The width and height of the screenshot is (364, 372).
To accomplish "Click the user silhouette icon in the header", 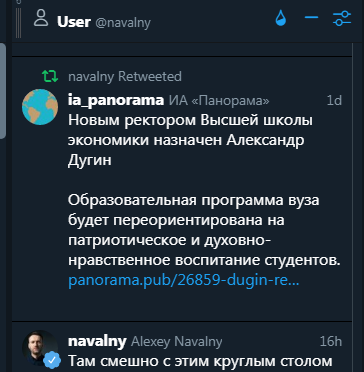I will pyautogui.click(x=42, y=18).
